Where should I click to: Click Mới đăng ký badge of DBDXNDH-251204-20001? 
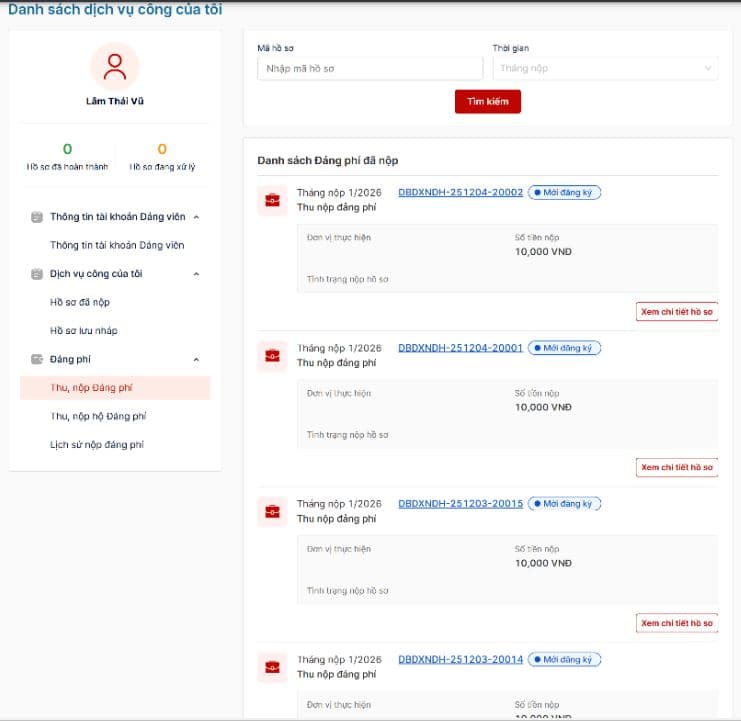pos(564,348)
